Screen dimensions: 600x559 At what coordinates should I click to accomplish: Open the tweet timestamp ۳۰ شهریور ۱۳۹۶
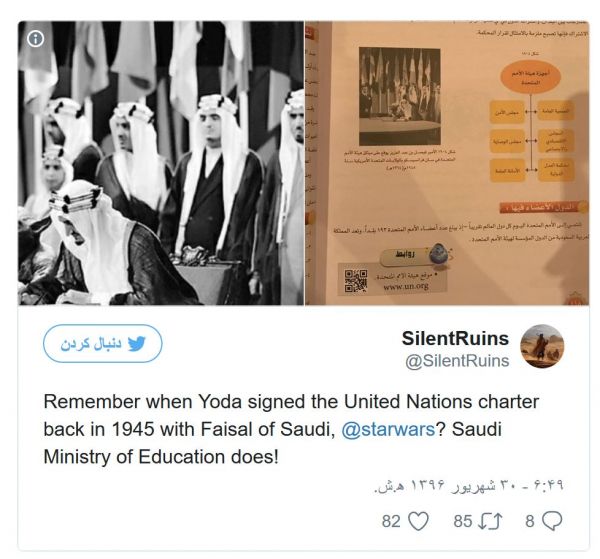click(469, 486)
